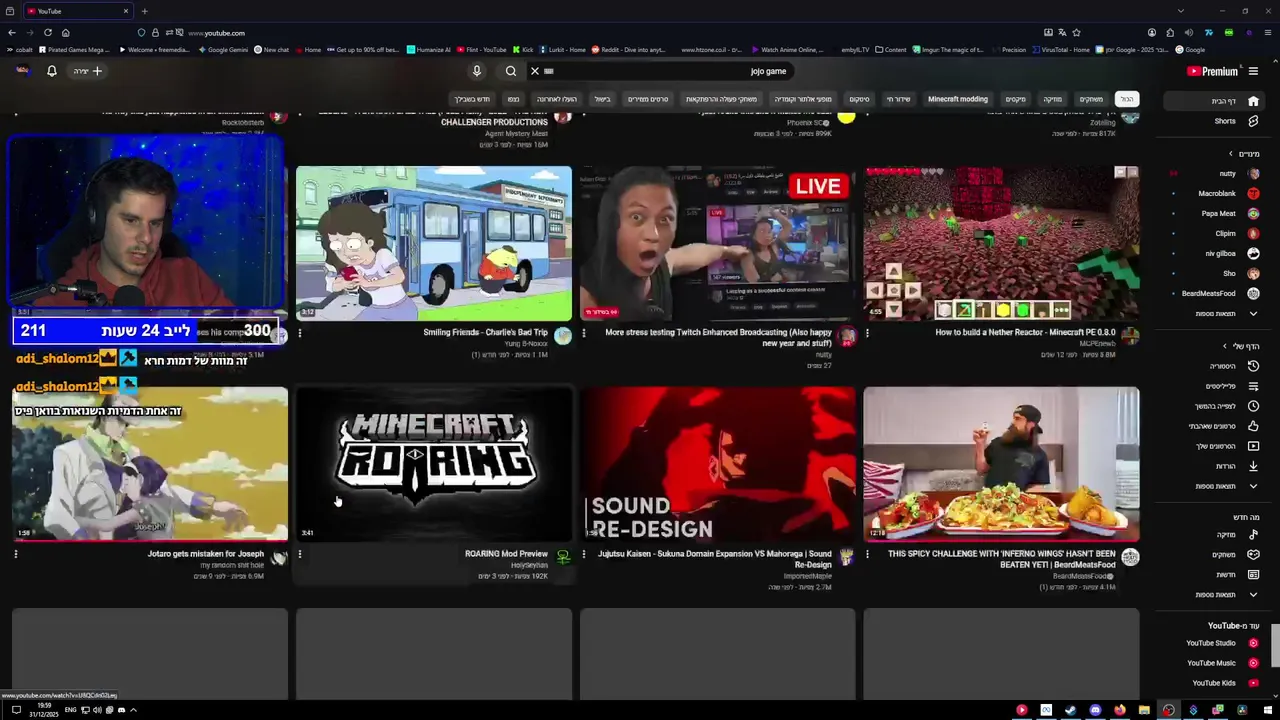Open watch history (היסטוריה) icon
The height and width of the screenshot is (720, 1280).
point(1253,366)
